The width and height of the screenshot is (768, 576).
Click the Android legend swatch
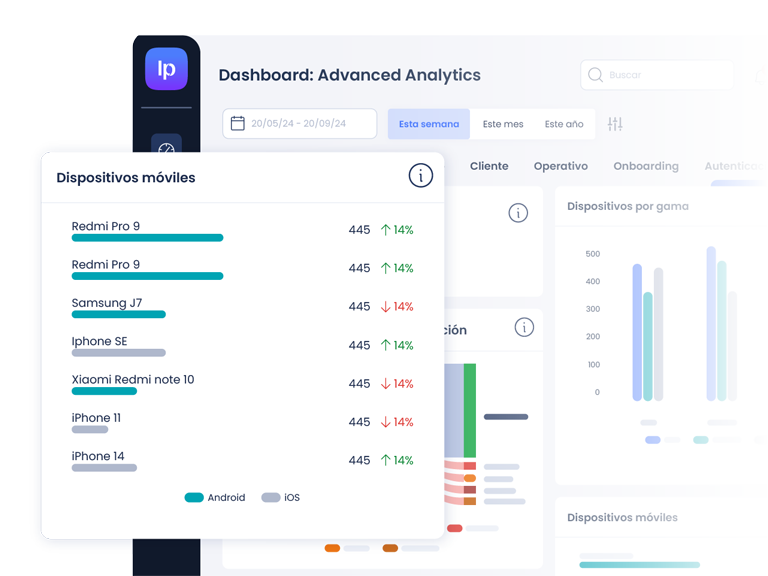(194, 498)
